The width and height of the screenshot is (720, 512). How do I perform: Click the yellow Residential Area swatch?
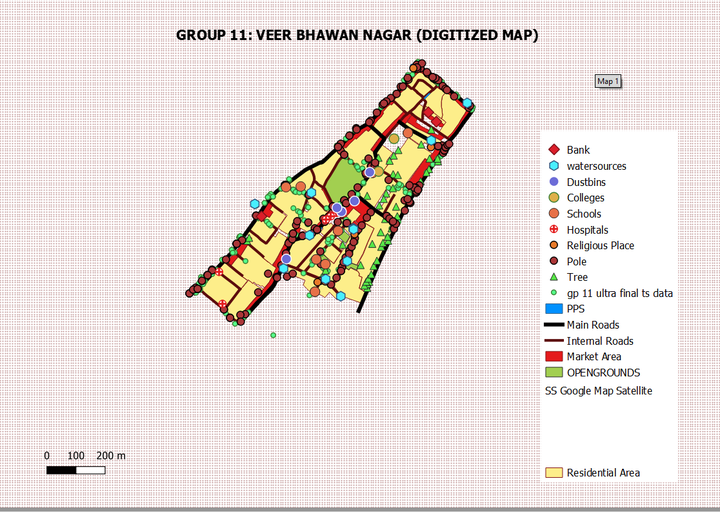point(553,472)
